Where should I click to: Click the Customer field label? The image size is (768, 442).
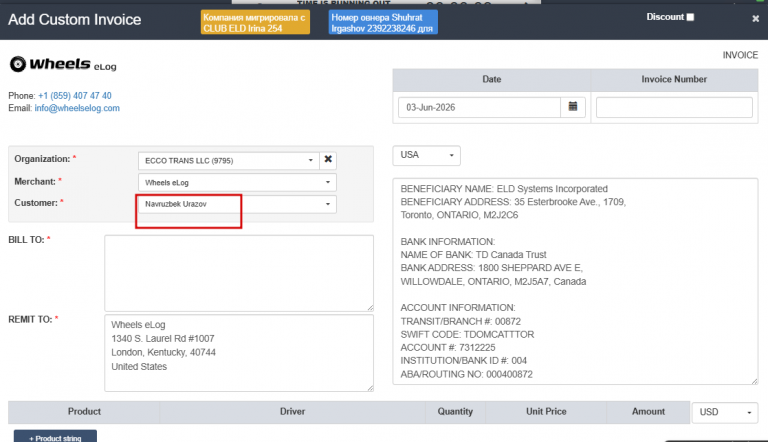point(36,203)
